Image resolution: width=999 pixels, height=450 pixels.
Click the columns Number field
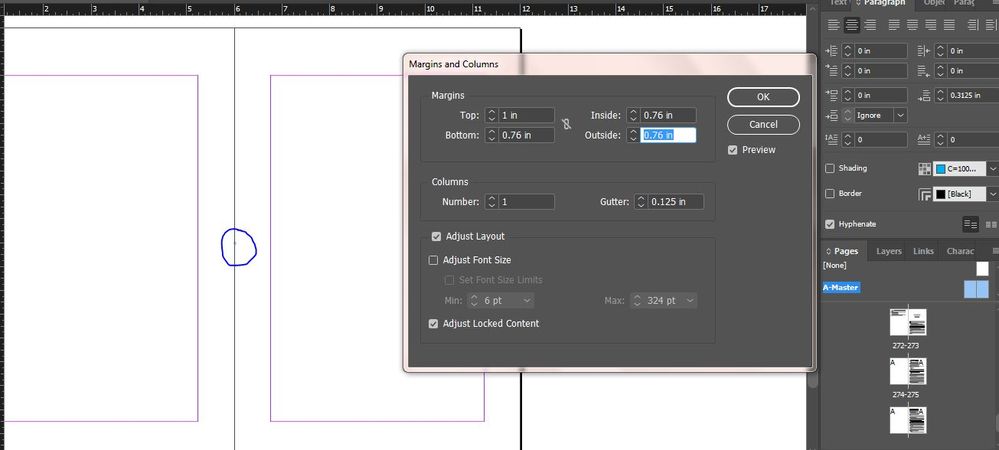click(526, 202)
